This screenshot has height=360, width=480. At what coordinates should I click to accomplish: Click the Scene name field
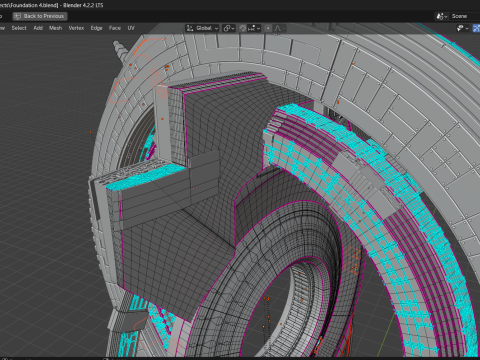click(x=465, y=16)
